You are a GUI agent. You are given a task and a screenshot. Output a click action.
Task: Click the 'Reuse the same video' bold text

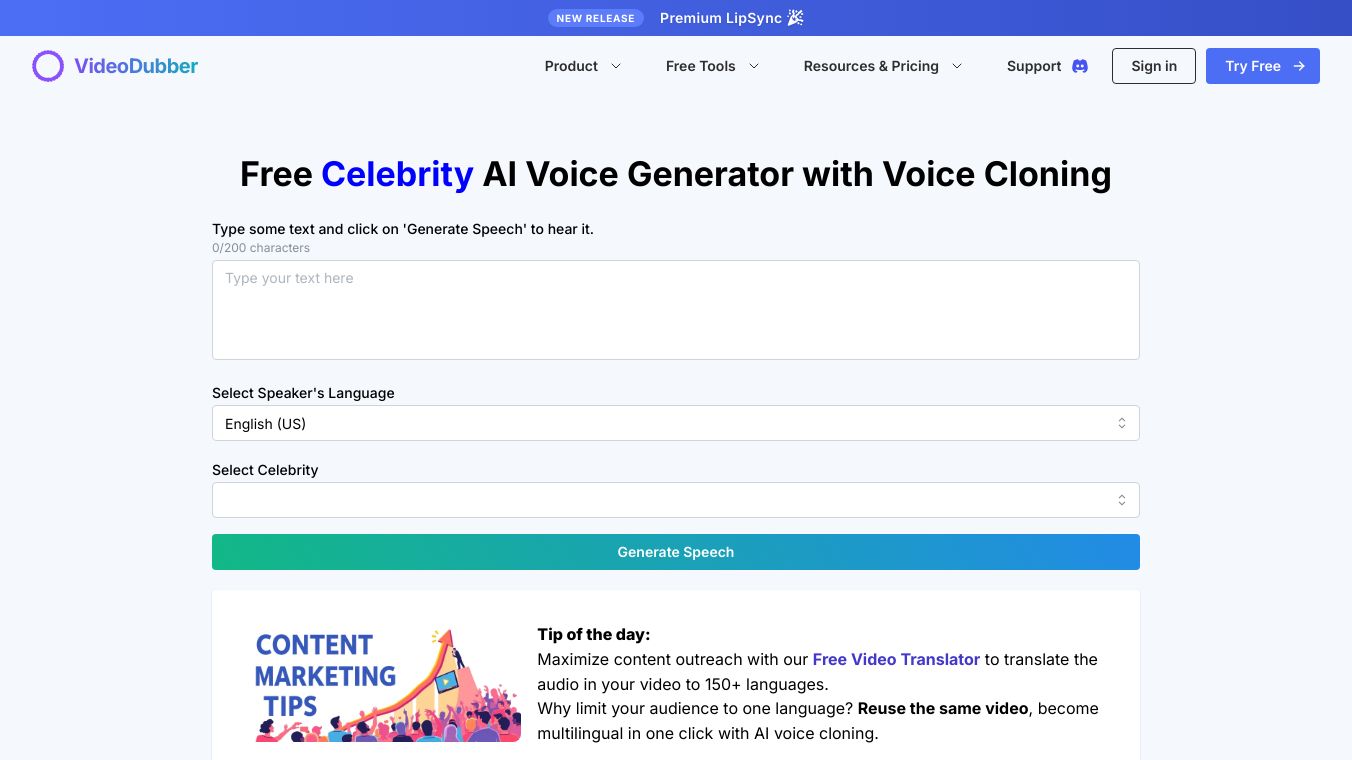click(943, 708)
